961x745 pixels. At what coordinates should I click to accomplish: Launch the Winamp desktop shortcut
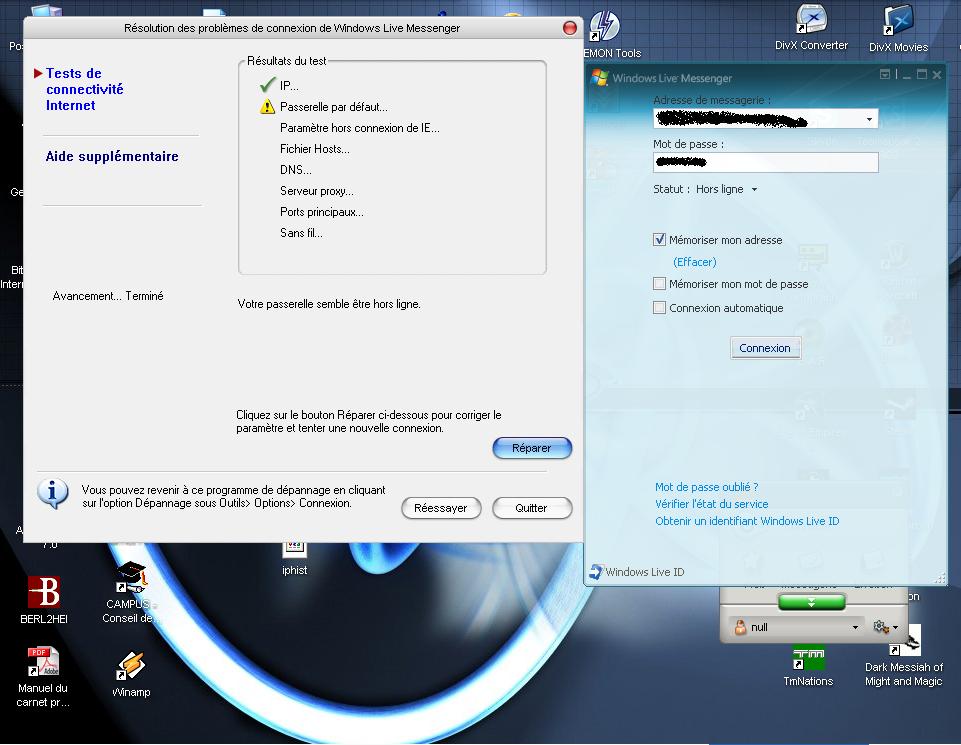click(x=131, y=666)
